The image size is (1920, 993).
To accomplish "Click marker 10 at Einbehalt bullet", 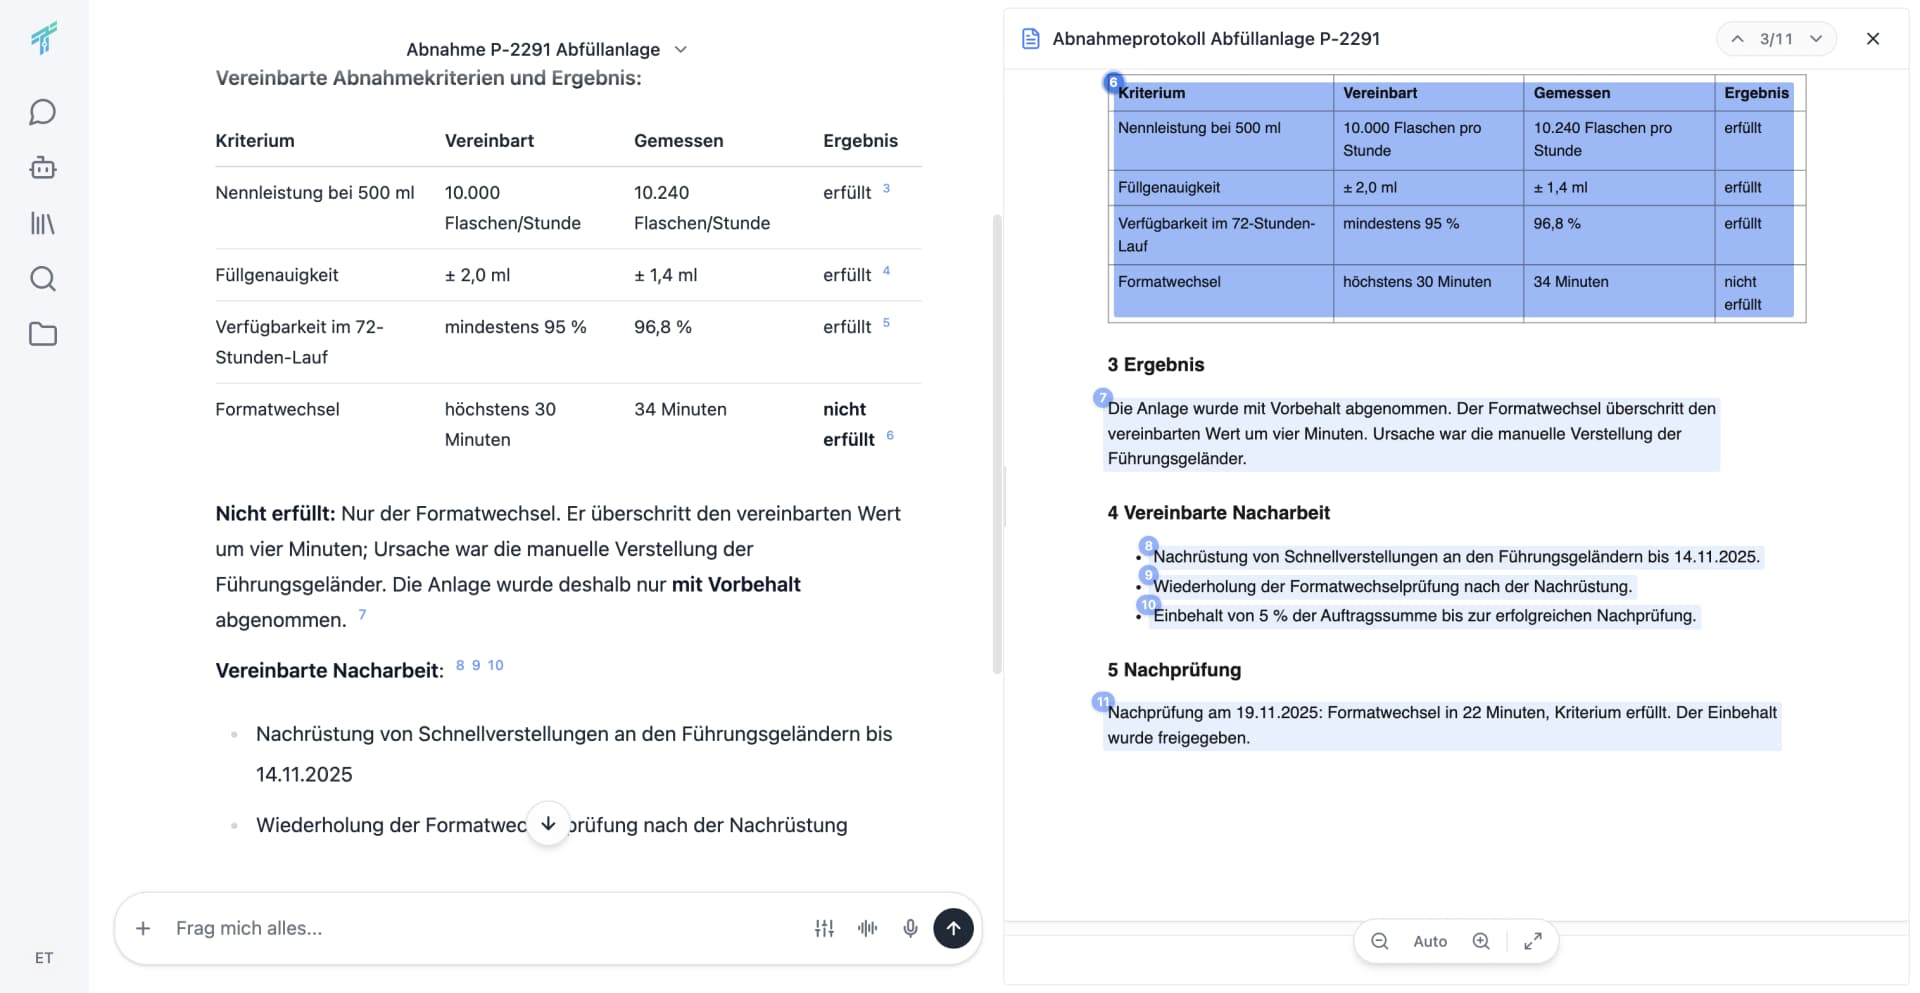I will tap(1148, 605).
